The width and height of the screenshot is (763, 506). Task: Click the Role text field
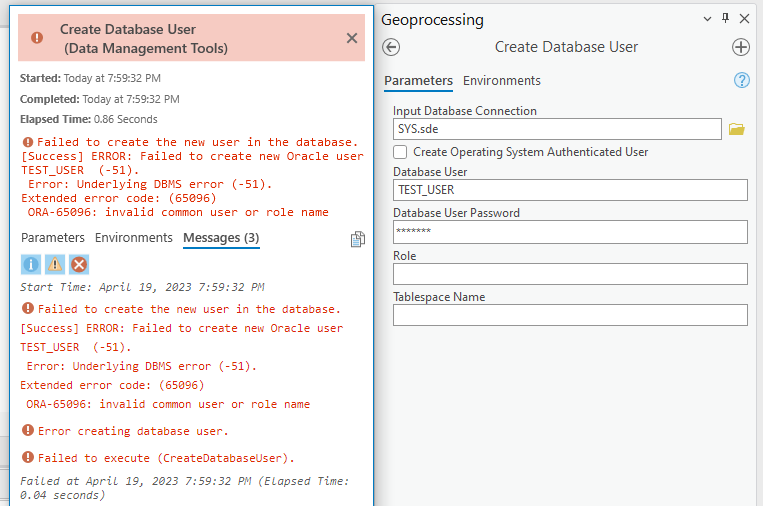coord(570,274)
